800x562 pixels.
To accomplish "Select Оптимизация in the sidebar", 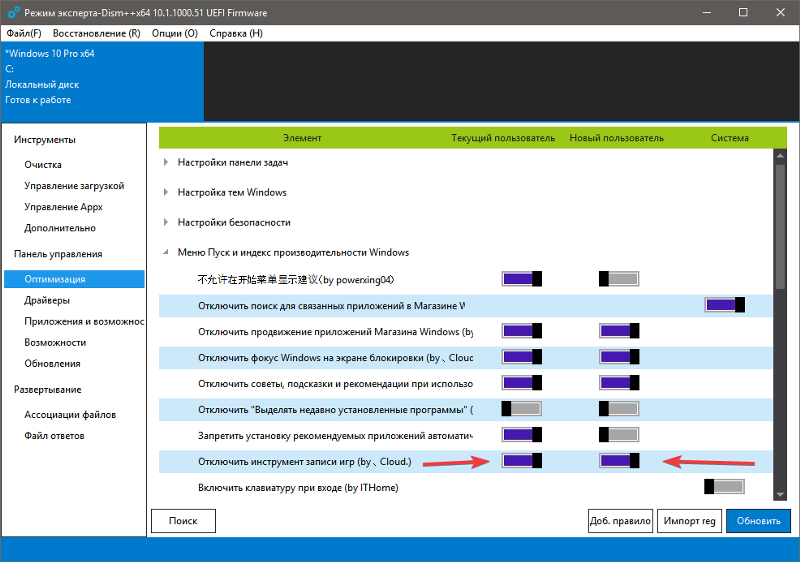I will 74,279.
